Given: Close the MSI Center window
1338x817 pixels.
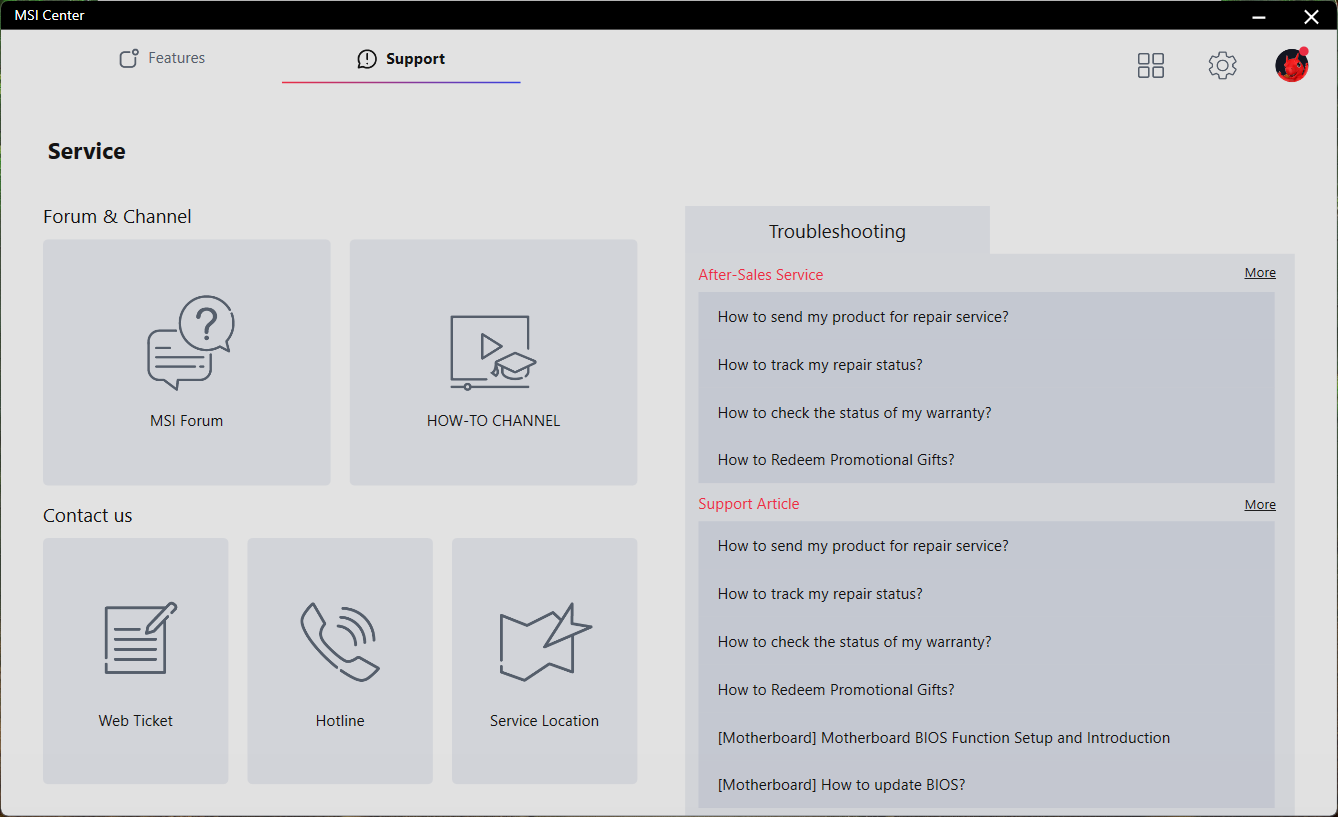Looking at the screenshot, I should [x=1311, y=16].
